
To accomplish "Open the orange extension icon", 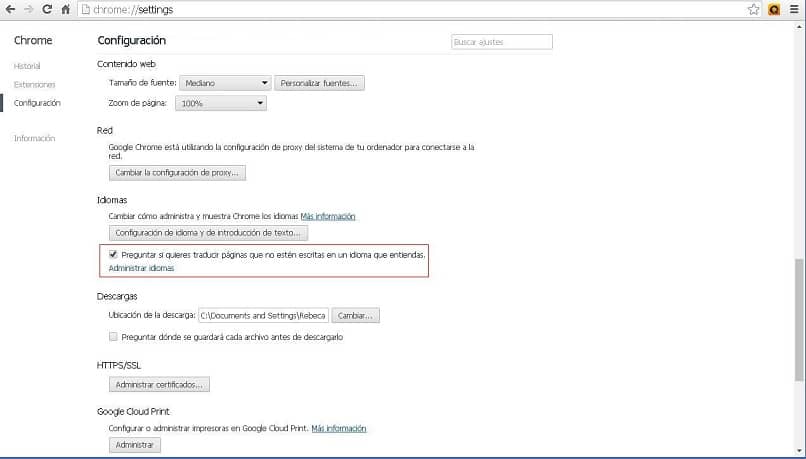I will point(774,9).
